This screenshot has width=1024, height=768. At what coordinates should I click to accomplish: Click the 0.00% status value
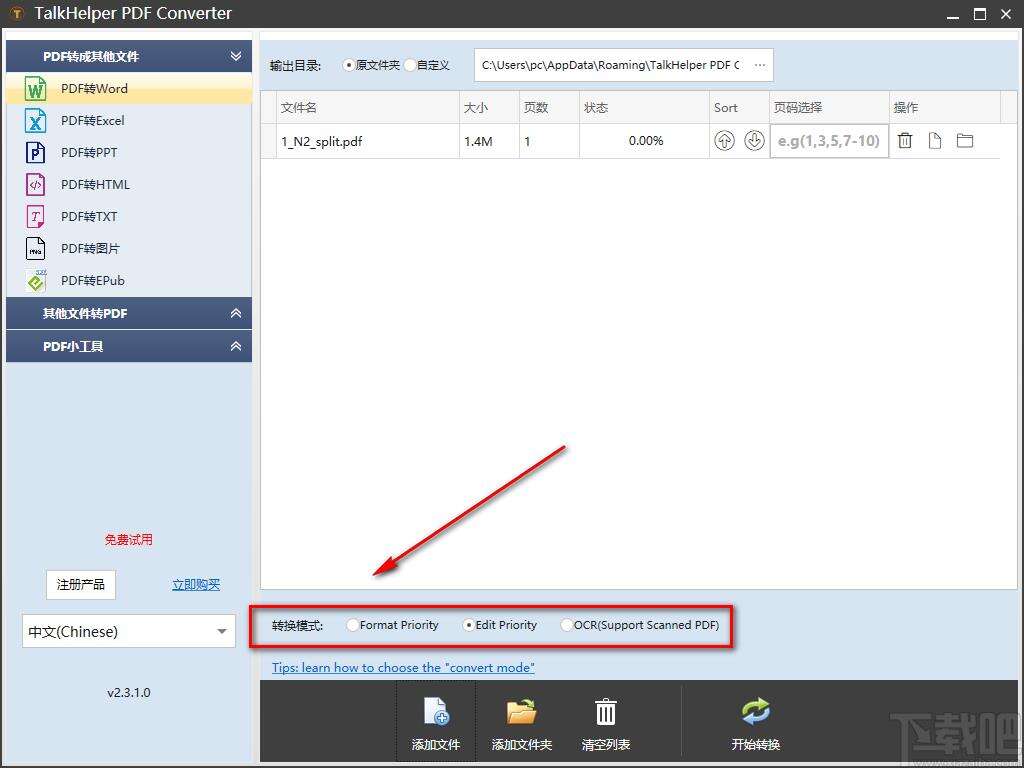pyautogui.click(x=646, y=140)
